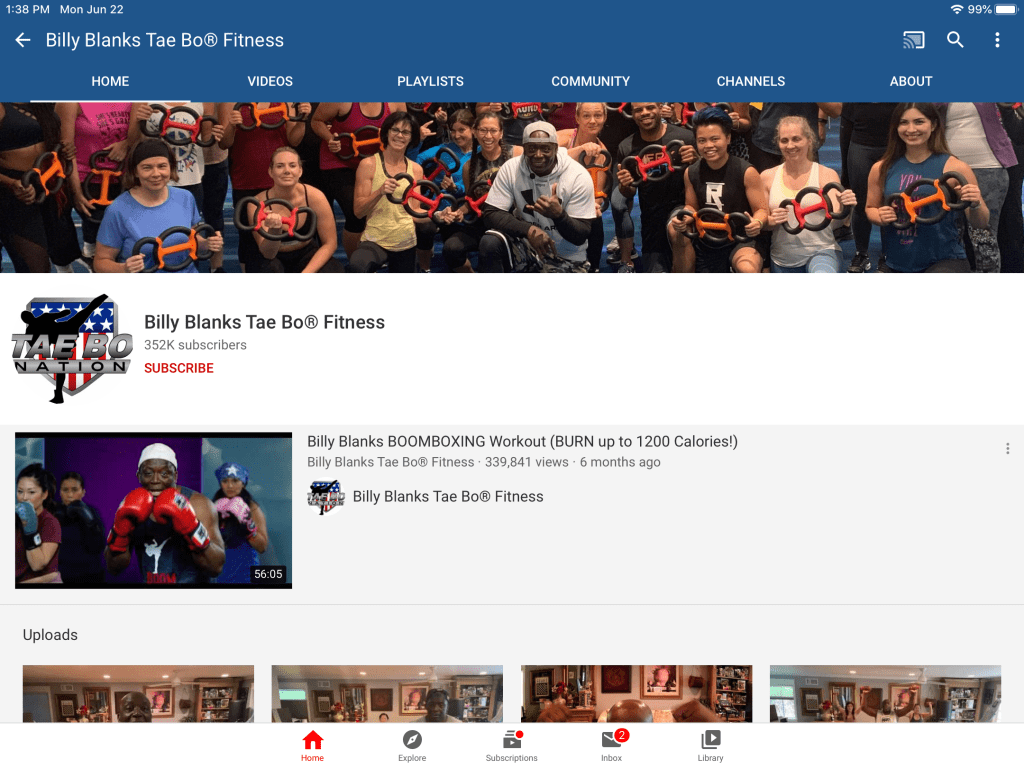Switch to the Playlists tab

[430, 81]
